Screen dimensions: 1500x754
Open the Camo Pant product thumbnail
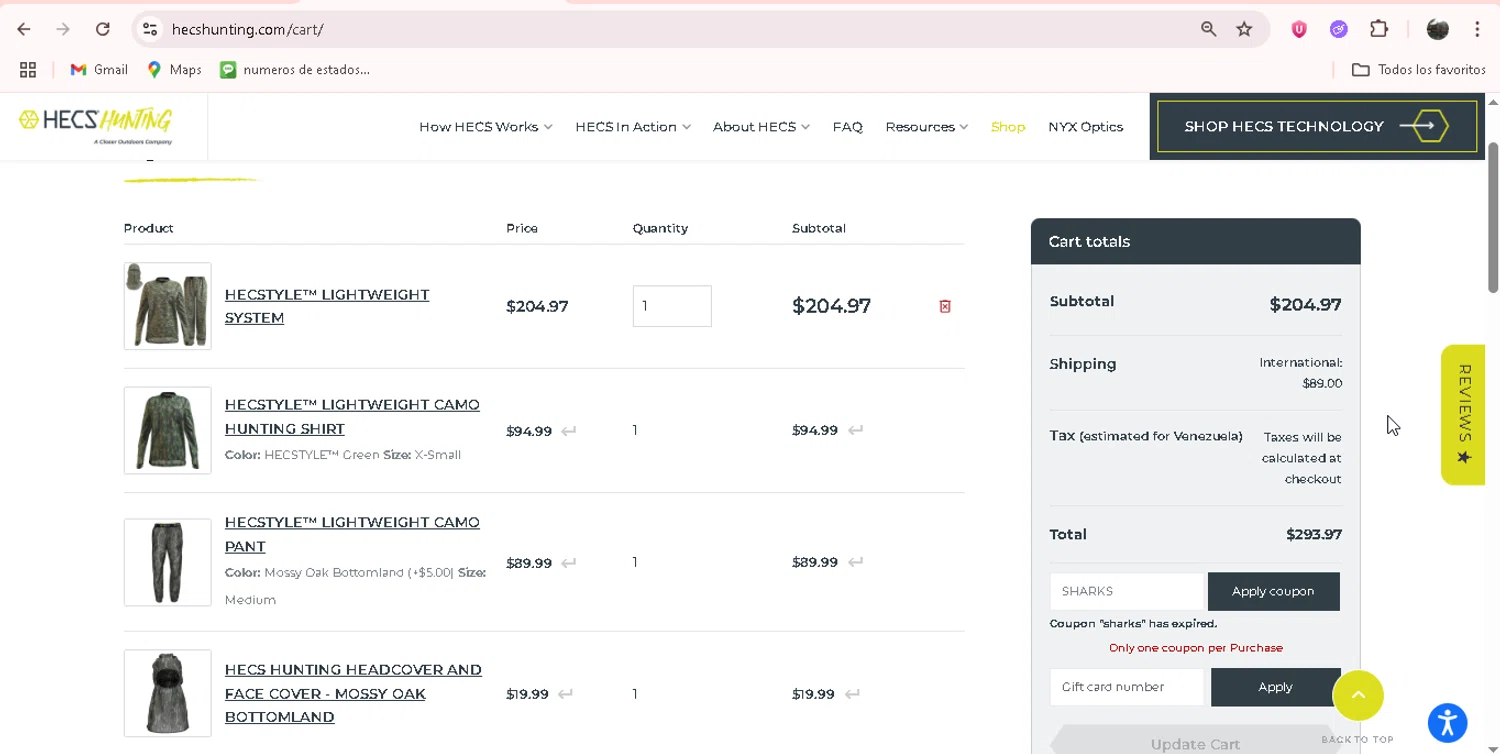coord(167,562)
